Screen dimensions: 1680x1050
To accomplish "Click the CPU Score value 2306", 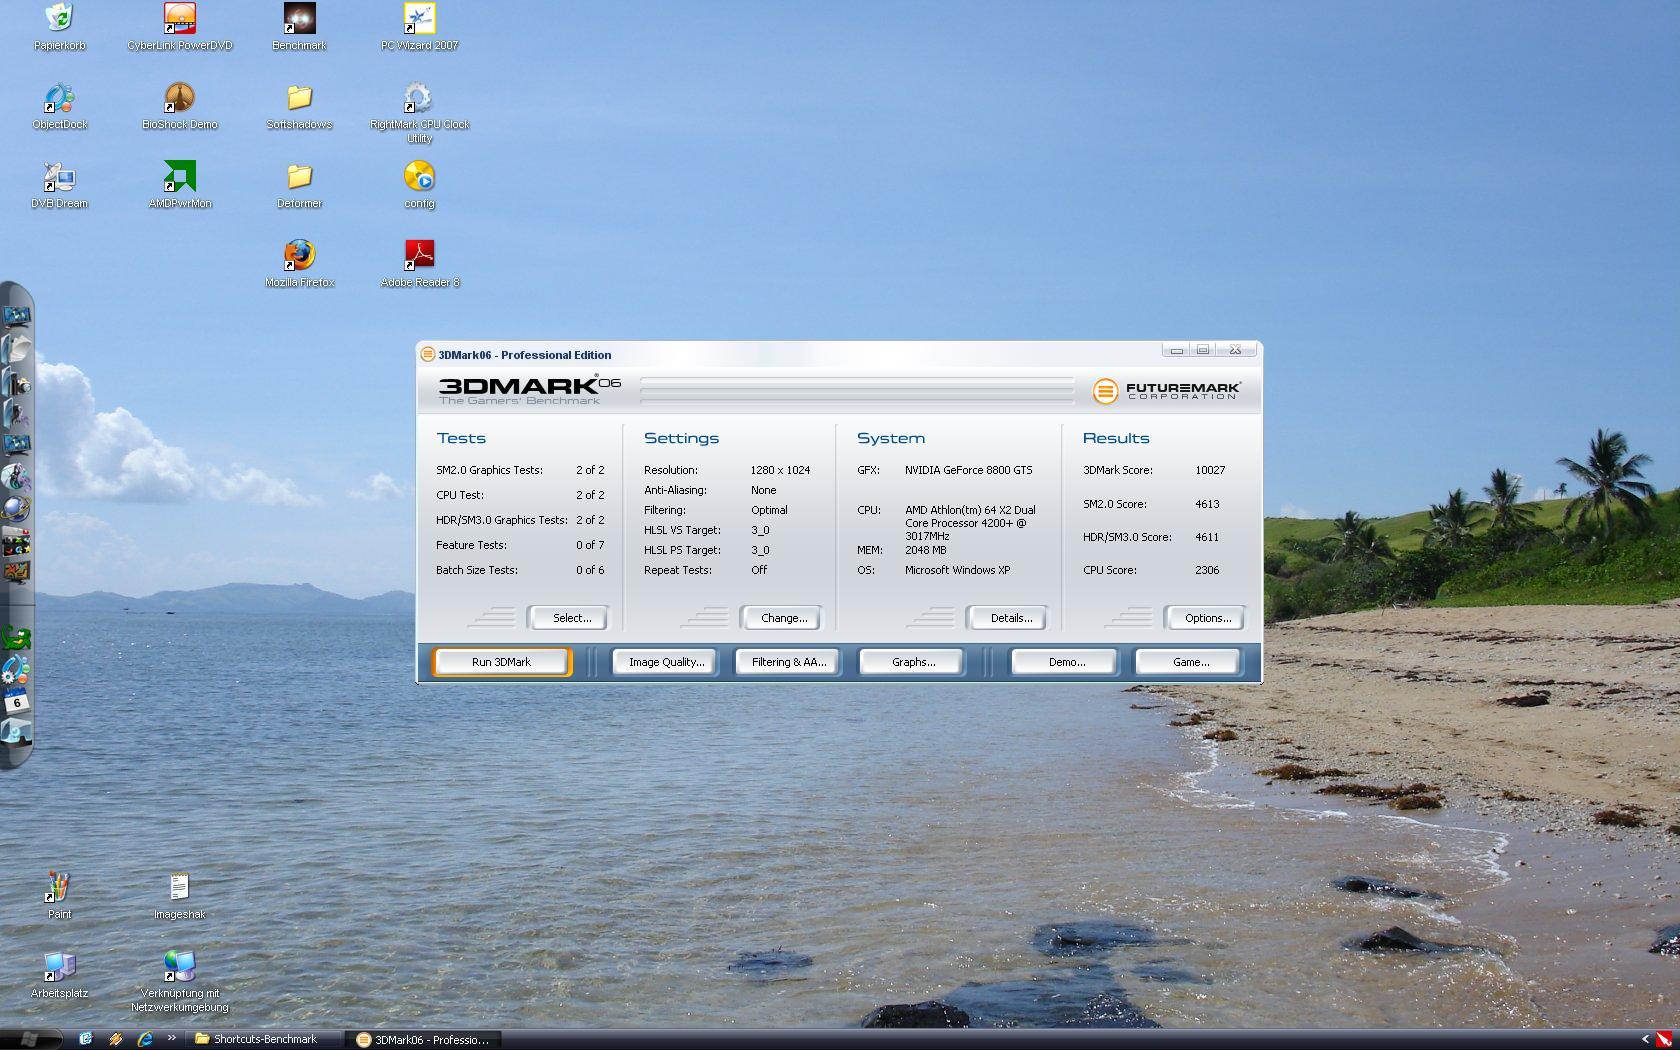I will (1207, 570).
